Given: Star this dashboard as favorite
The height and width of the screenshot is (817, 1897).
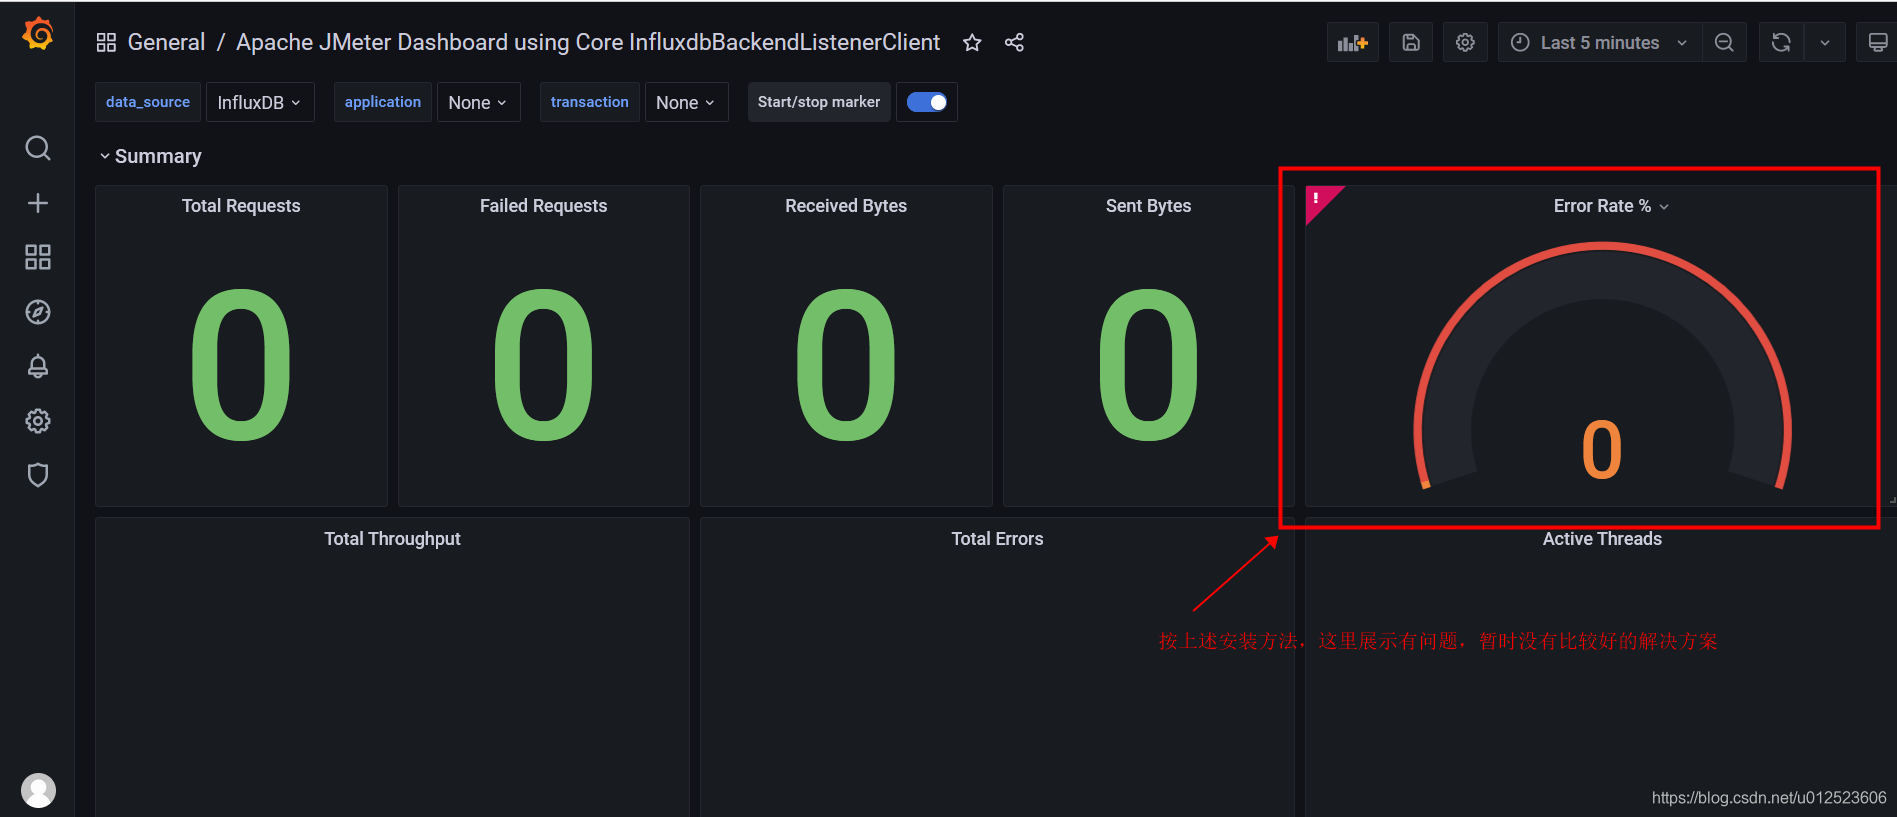Looking at the screenshot, I should (972, 42).
